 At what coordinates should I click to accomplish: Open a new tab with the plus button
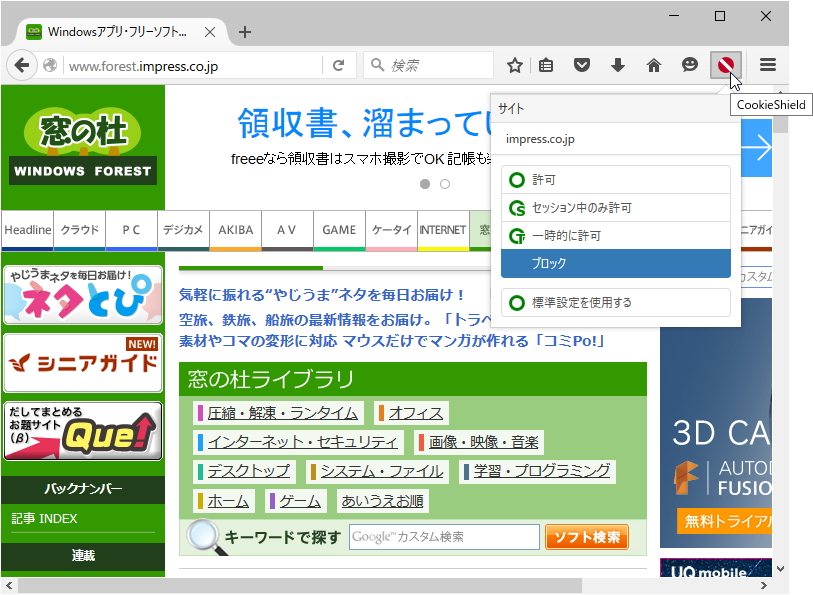click(245, 31)
